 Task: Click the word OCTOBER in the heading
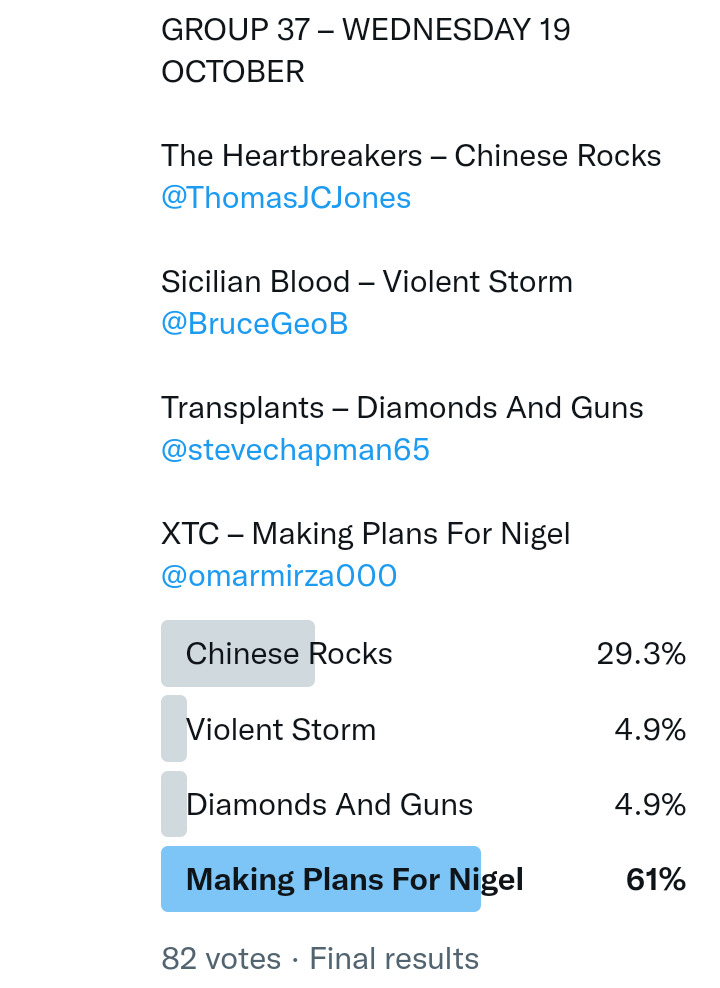(233, 72)
